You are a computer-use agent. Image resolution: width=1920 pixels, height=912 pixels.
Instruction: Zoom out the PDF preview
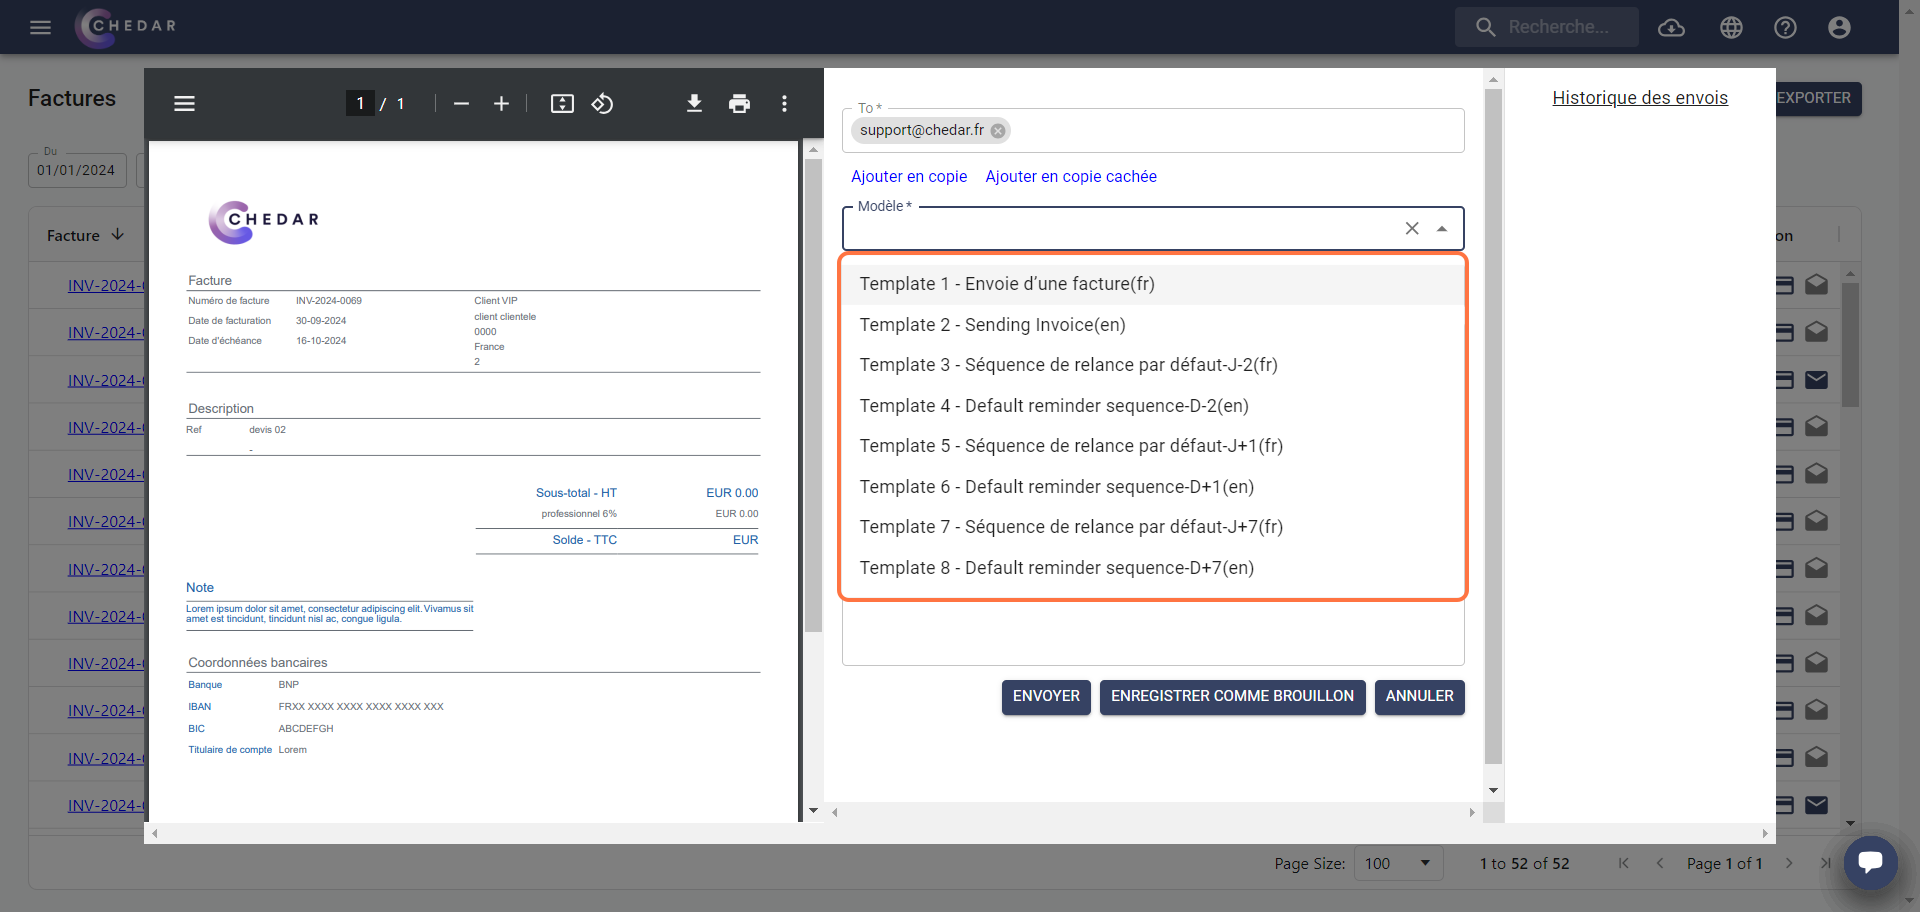click(x=461, y=104)
